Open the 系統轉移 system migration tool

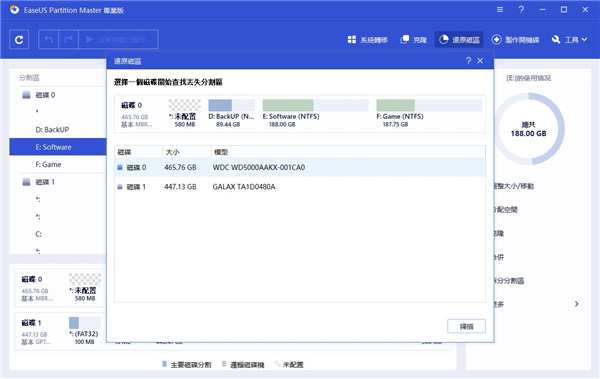(368, 40)
